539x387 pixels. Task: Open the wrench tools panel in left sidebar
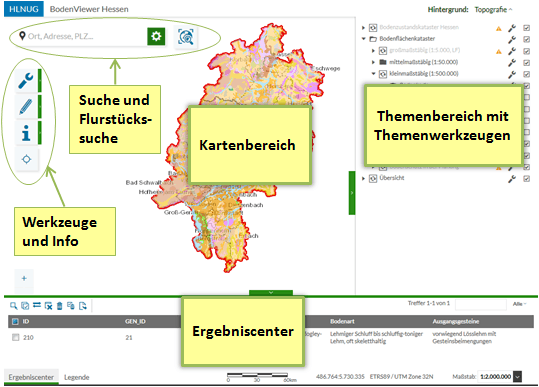[x=26, y=81]
